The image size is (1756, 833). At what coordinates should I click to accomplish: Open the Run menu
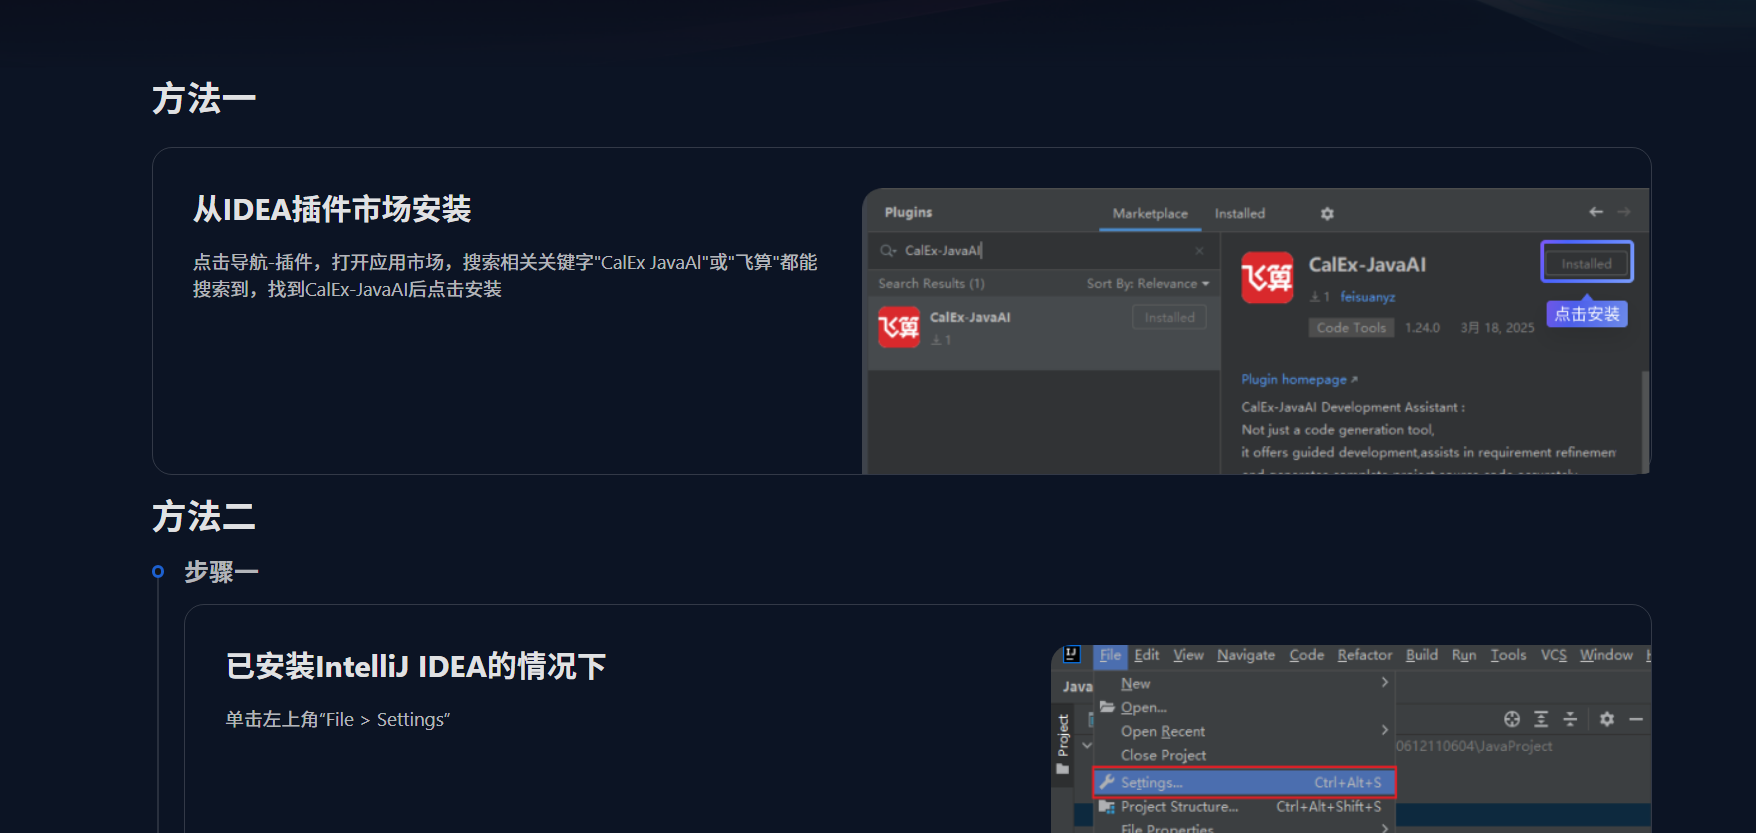pos(1464,655)
